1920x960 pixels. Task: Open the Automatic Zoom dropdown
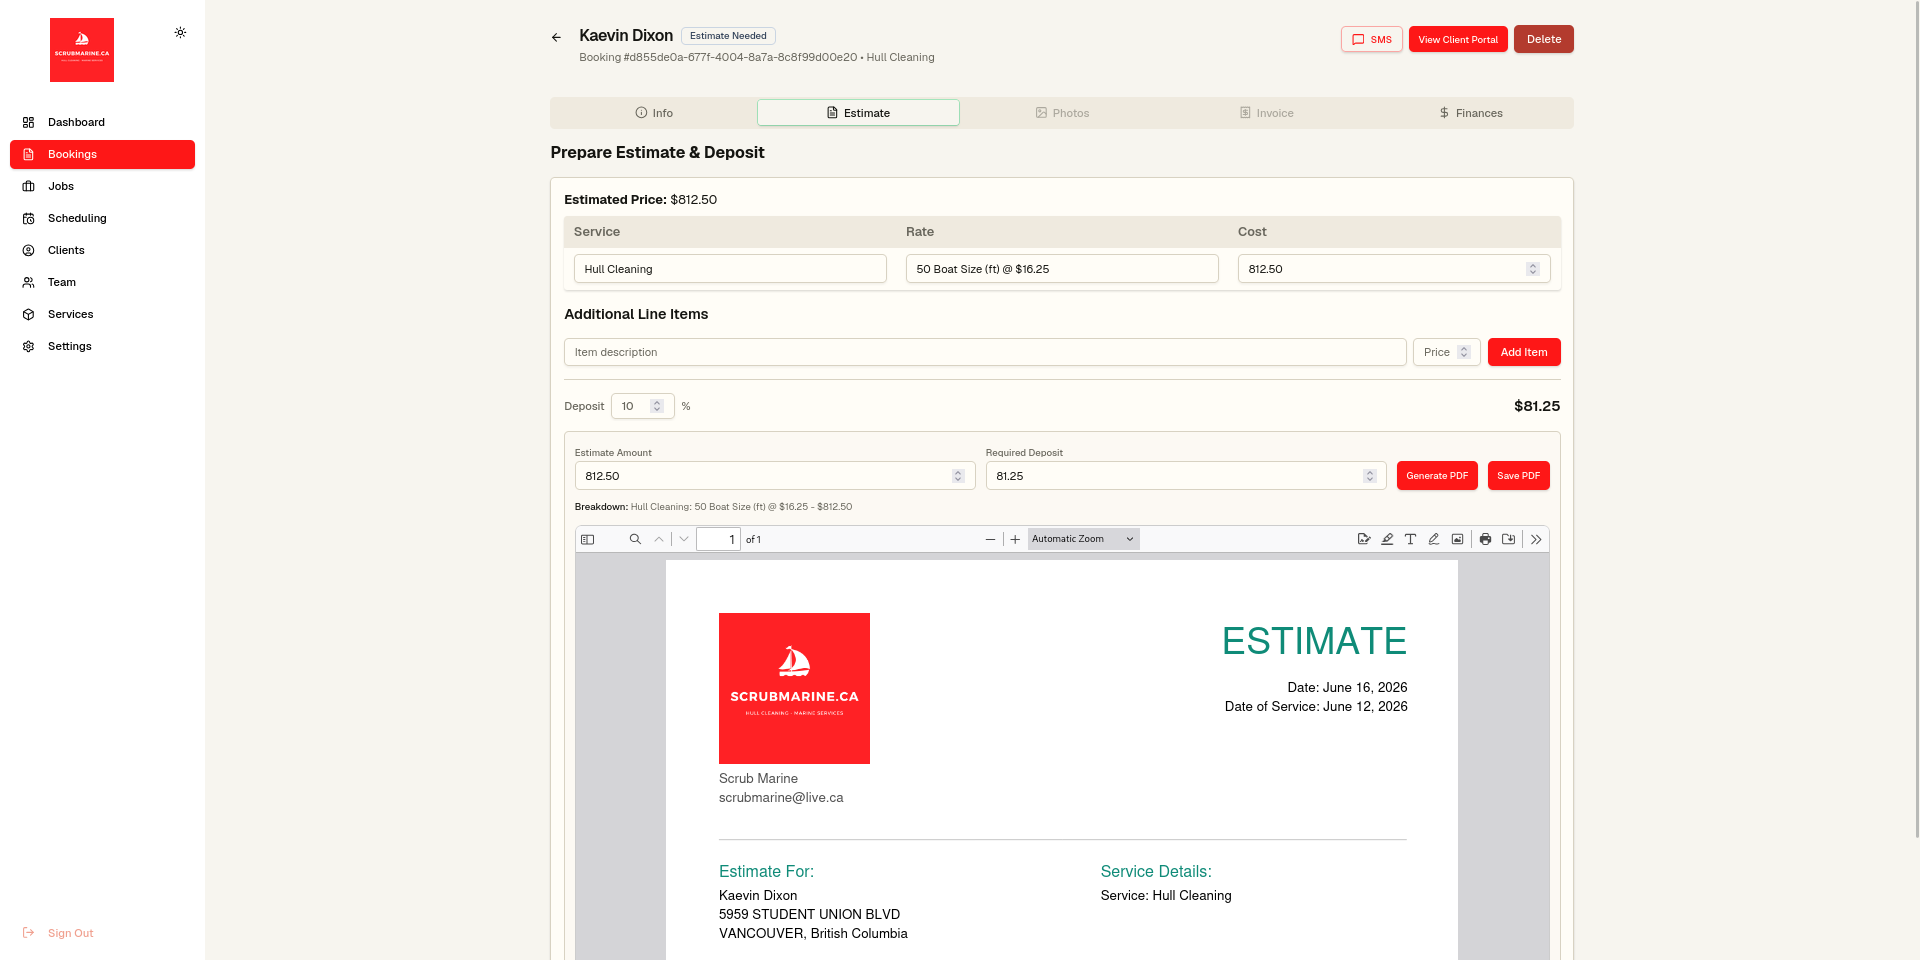(x=1083, y=539)
